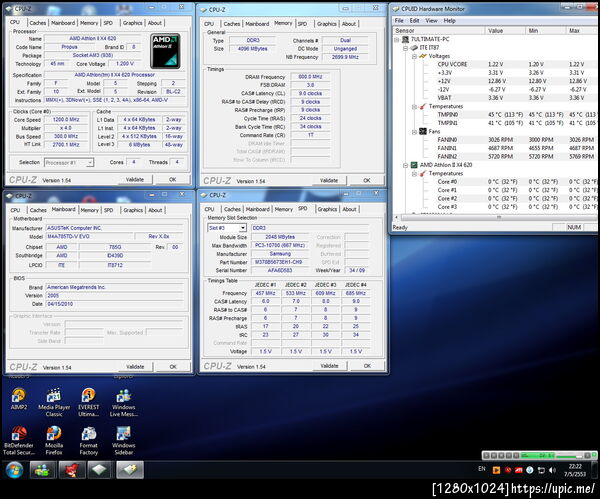Launch the Windows Sidebar desktop shortcut
Screen dimensions: 600x499
124,440
